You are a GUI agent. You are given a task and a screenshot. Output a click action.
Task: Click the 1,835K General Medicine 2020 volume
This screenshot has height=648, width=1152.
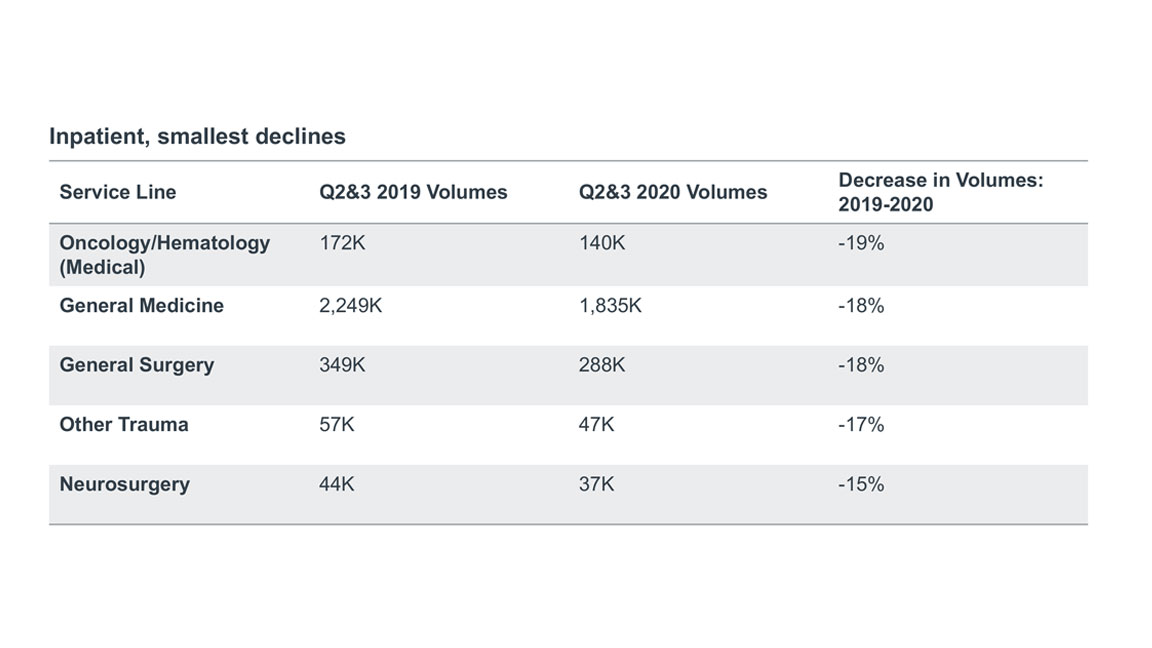click(610, 306)
